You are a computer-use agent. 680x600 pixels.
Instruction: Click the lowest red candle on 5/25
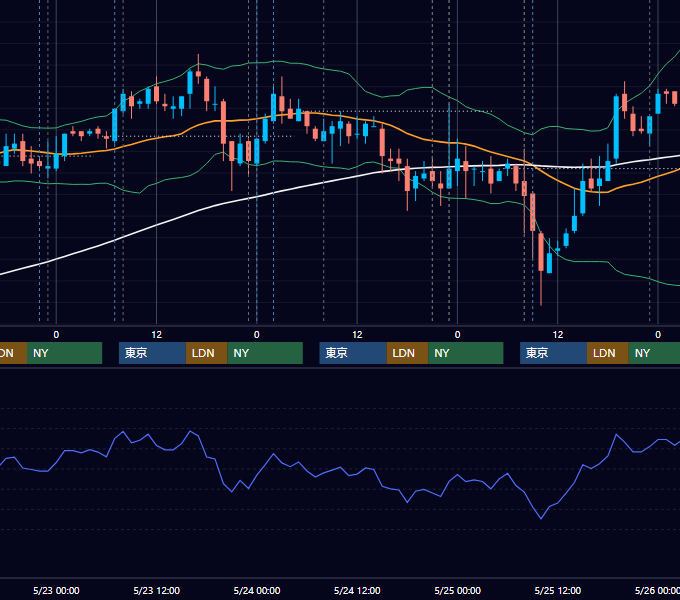(x=541, y=252)
